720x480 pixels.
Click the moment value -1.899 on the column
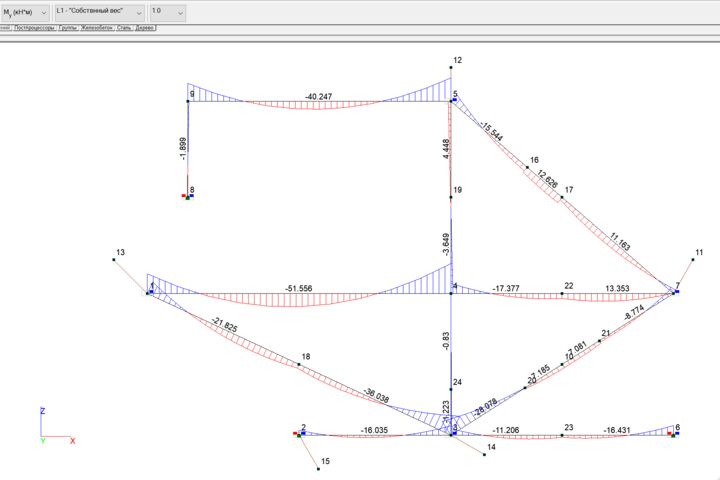click(183, 148)
